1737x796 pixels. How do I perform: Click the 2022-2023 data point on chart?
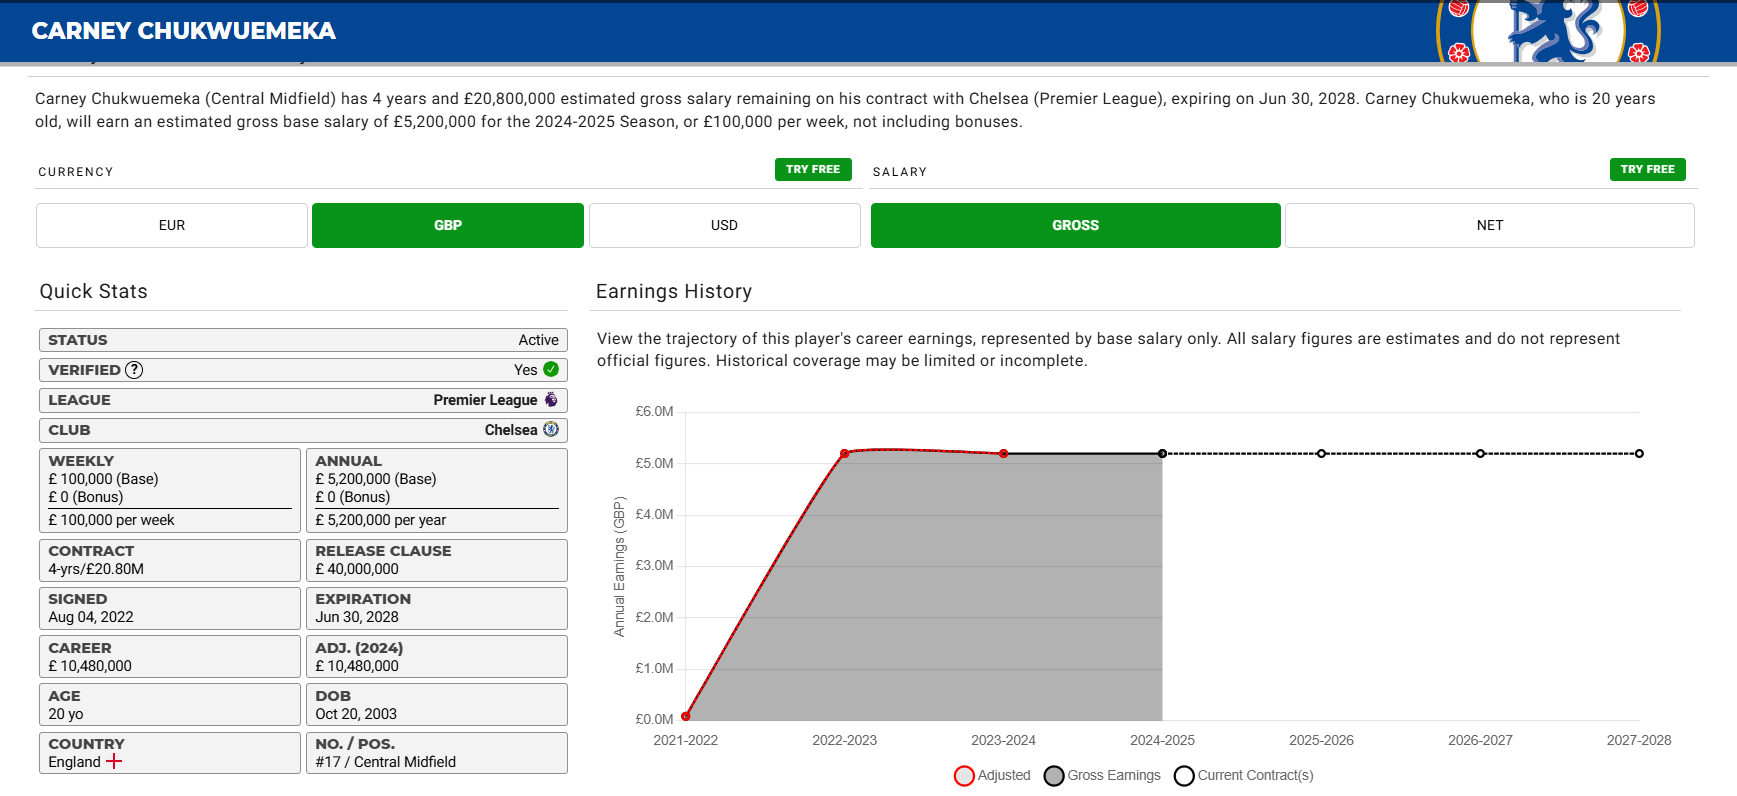tap(845, 454)
